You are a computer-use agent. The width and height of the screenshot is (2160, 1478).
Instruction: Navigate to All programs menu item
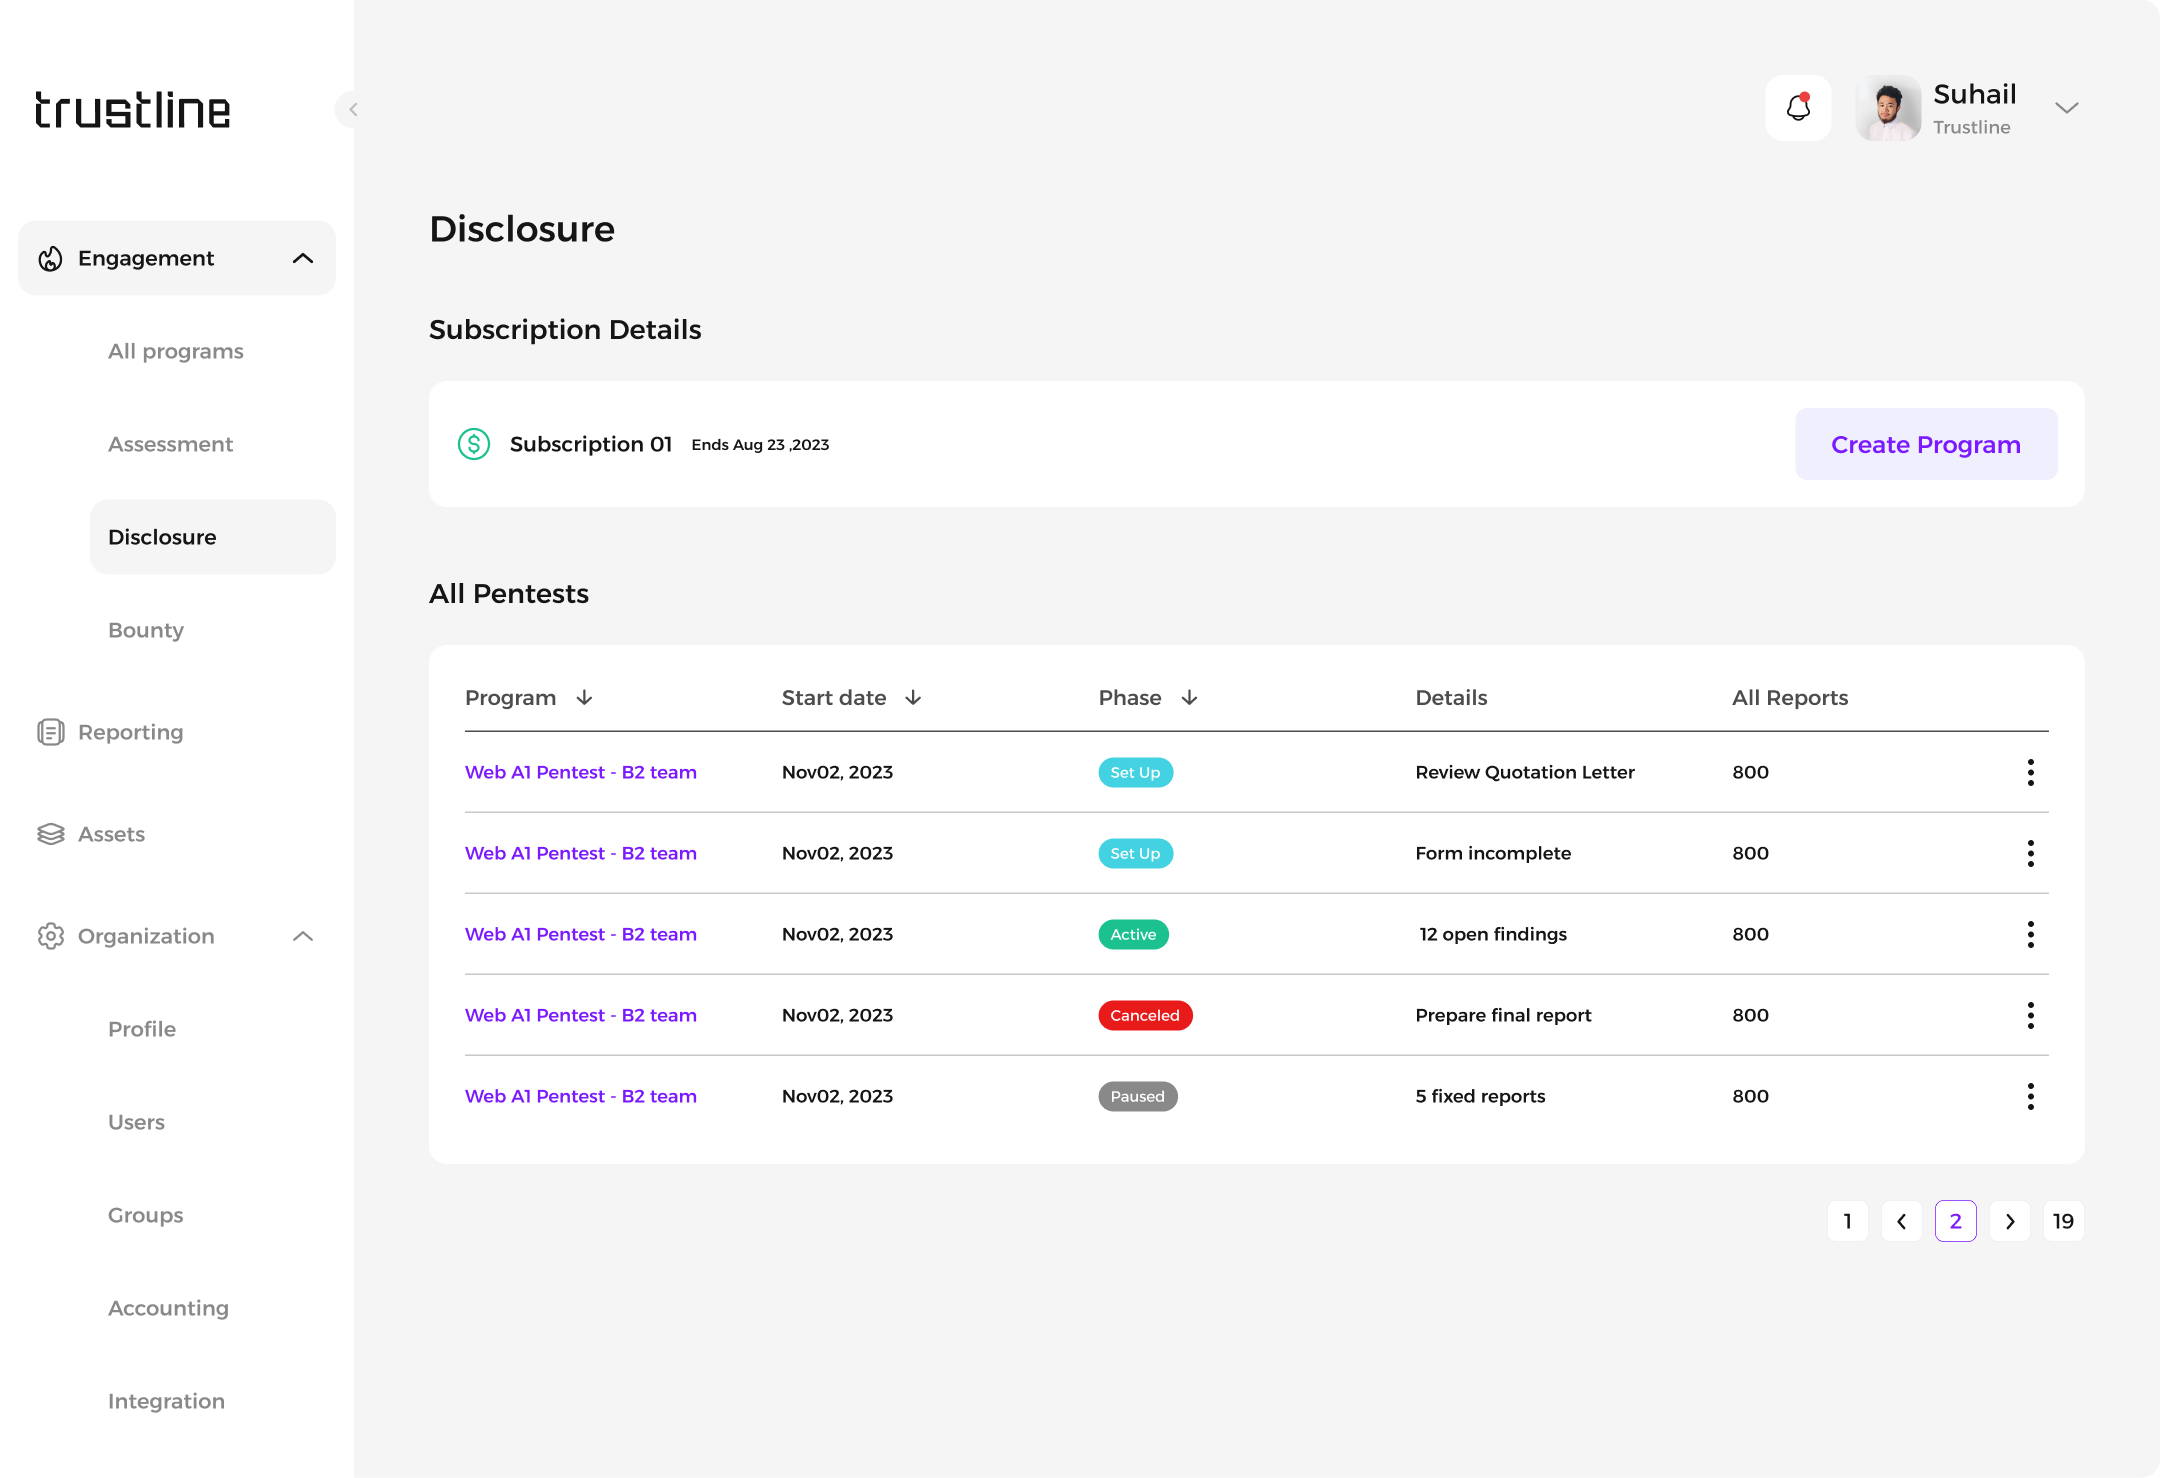[176, 351]
